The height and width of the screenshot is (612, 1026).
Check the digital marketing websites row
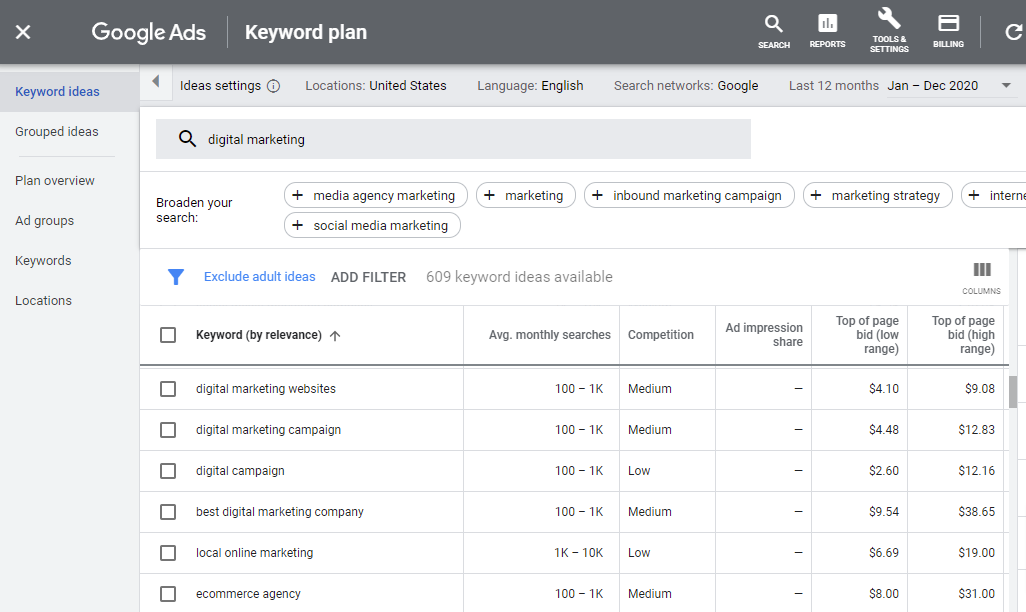click(168, 389)
